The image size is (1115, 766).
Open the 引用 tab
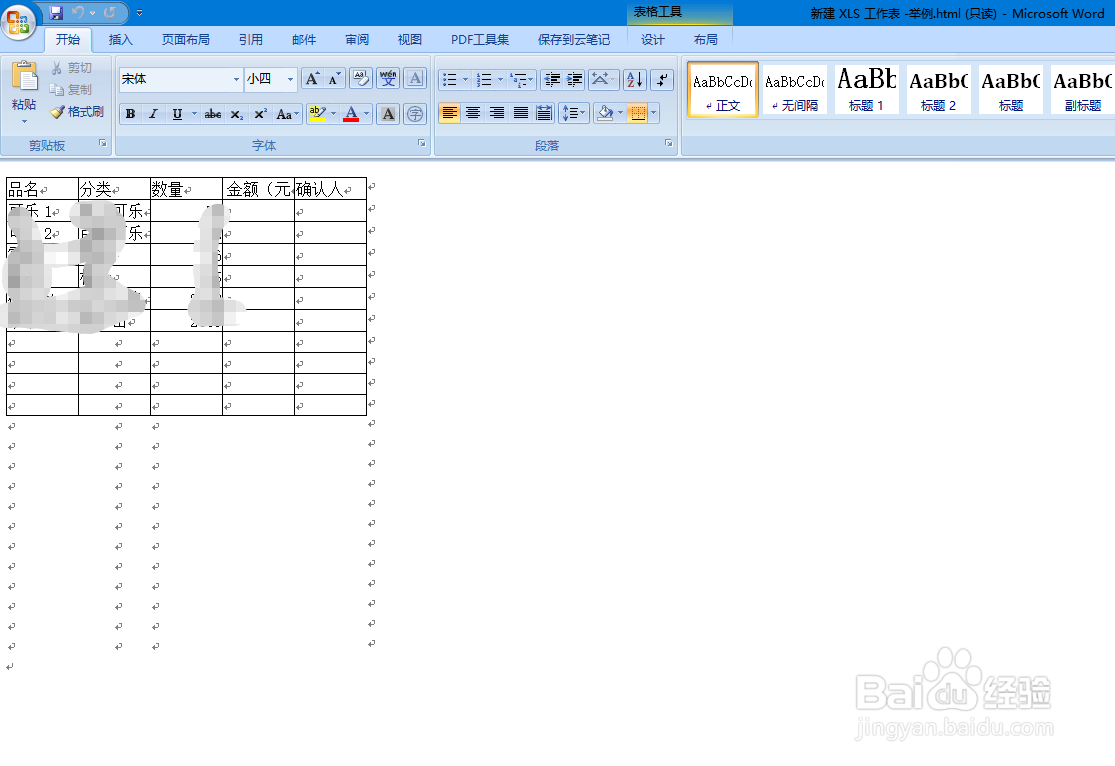tap(250, 40)
